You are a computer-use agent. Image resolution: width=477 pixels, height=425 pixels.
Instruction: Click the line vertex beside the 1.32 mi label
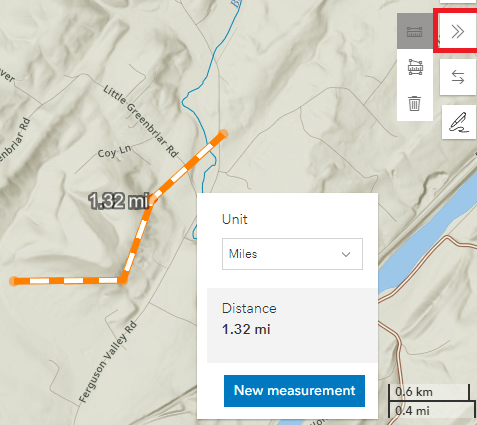point(153,200)
